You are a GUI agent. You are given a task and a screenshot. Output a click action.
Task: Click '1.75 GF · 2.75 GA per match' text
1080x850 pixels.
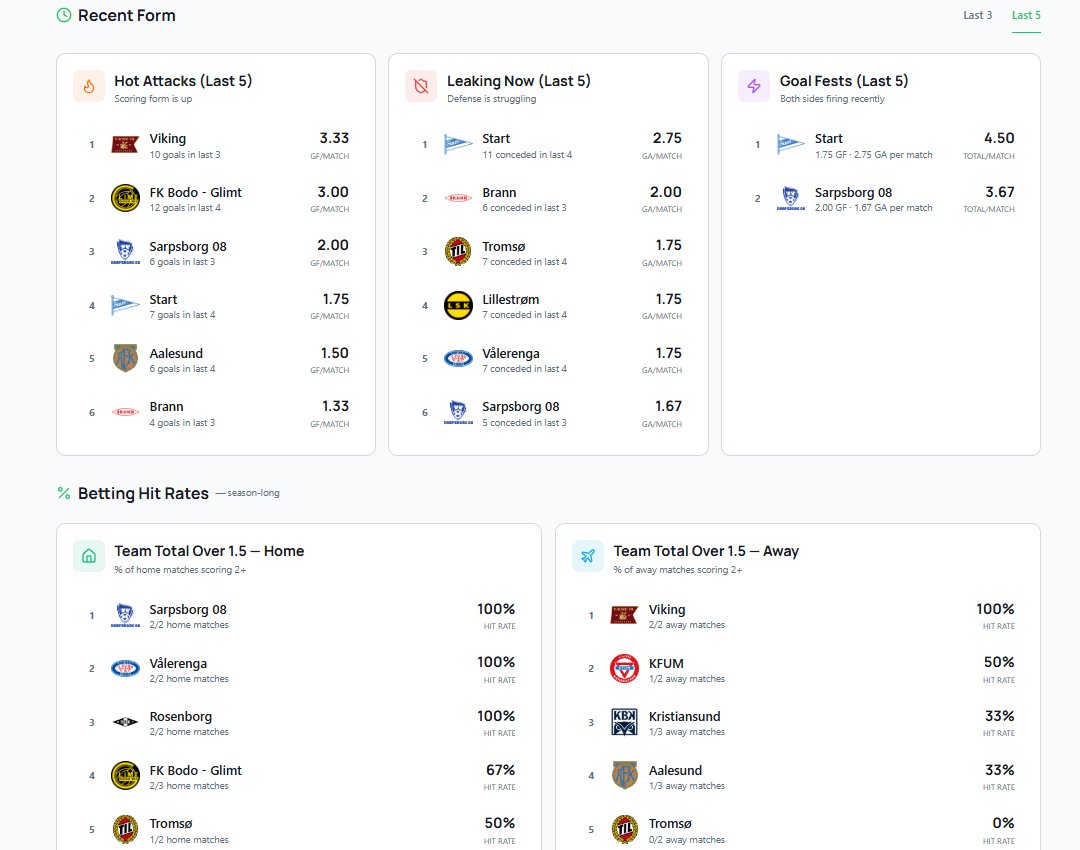pyautogui.click(x=873, y=155)
